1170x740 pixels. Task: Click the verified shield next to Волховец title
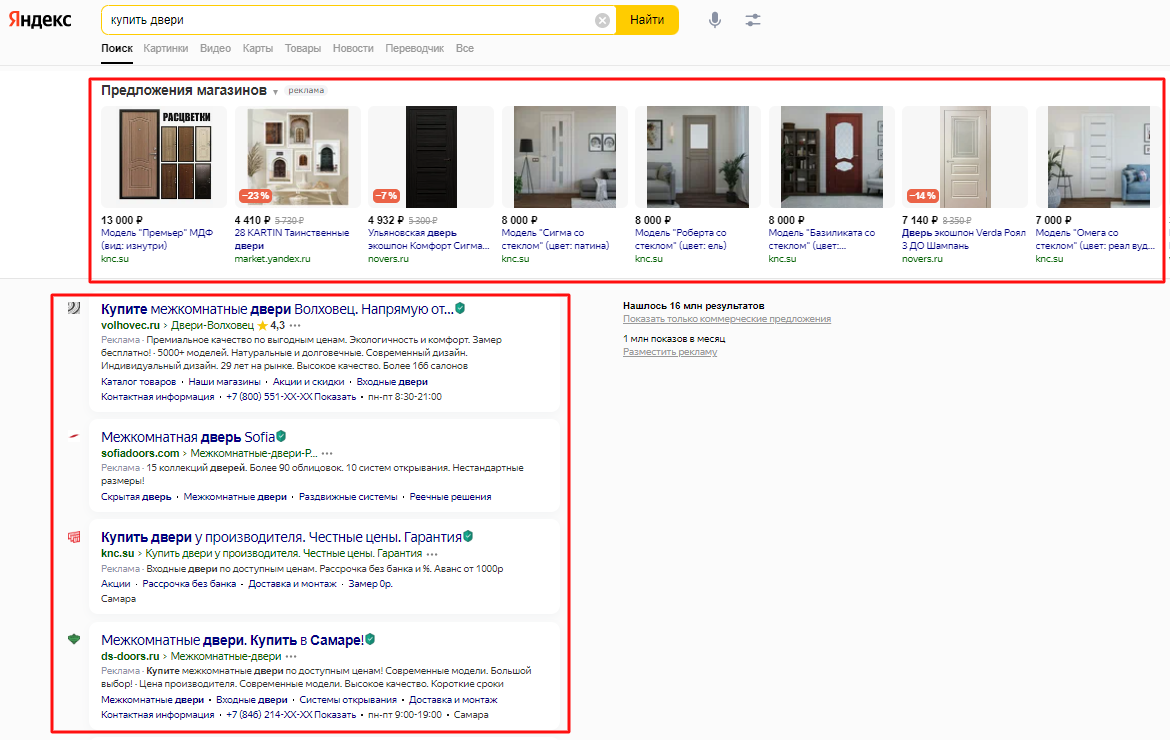pos(460,308)
